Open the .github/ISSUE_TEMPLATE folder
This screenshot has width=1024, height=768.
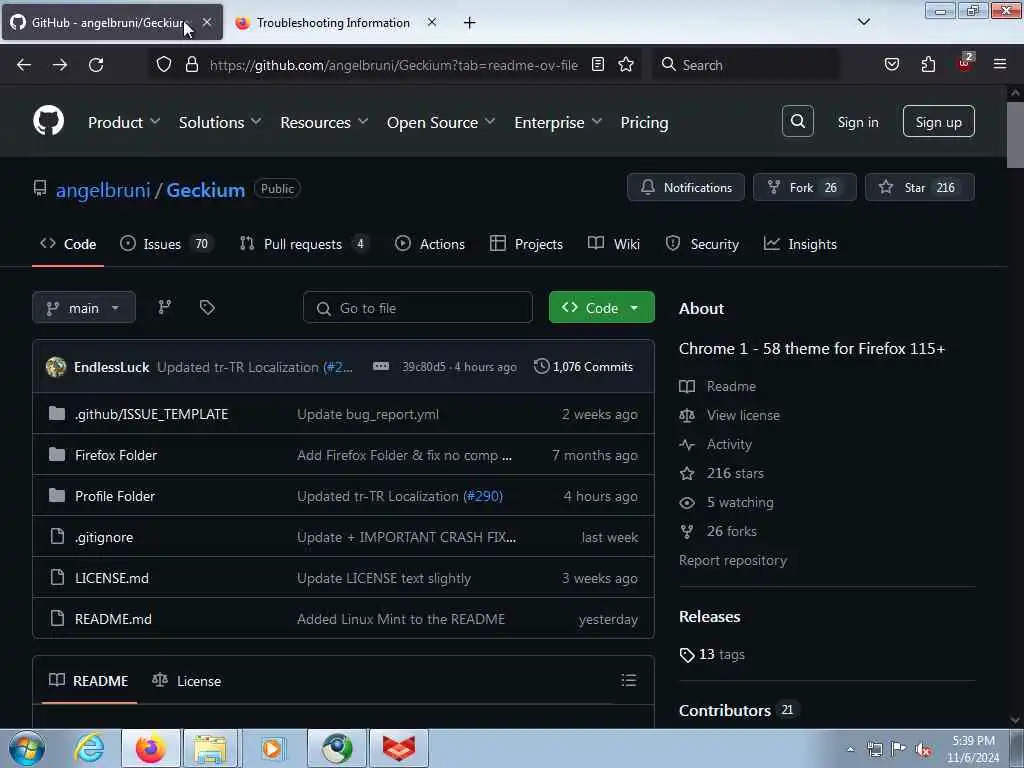tap(152, 414)
